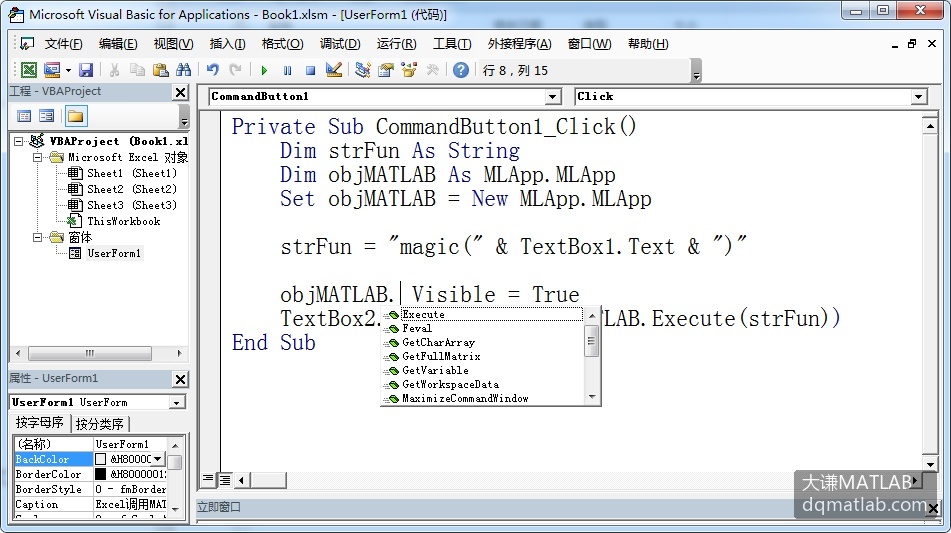Toggle Design Mode icon

coord(334,70)
